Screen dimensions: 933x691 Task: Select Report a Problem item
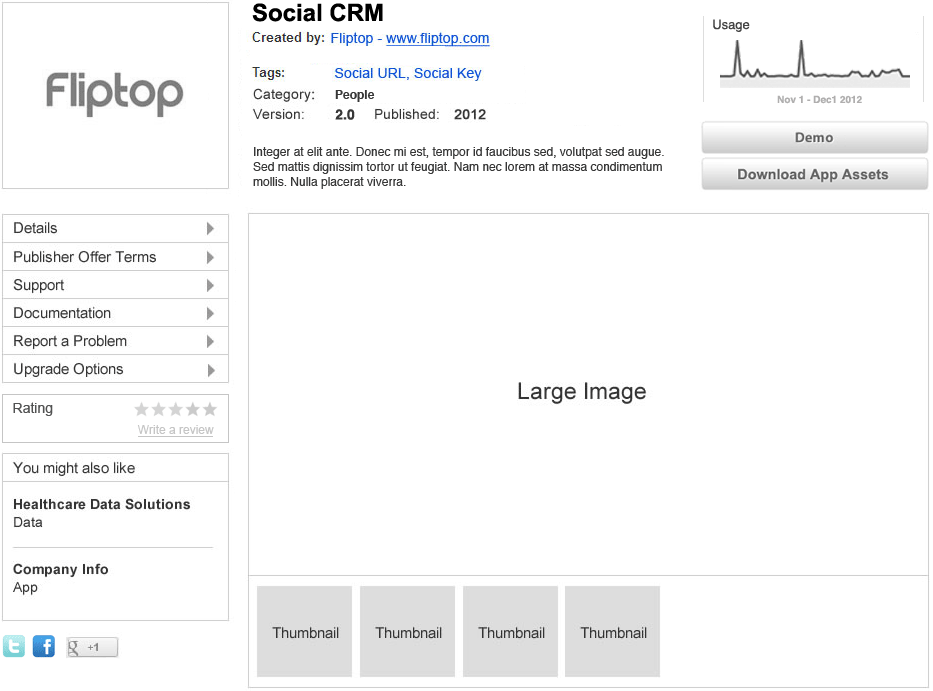tap(115, 341)
